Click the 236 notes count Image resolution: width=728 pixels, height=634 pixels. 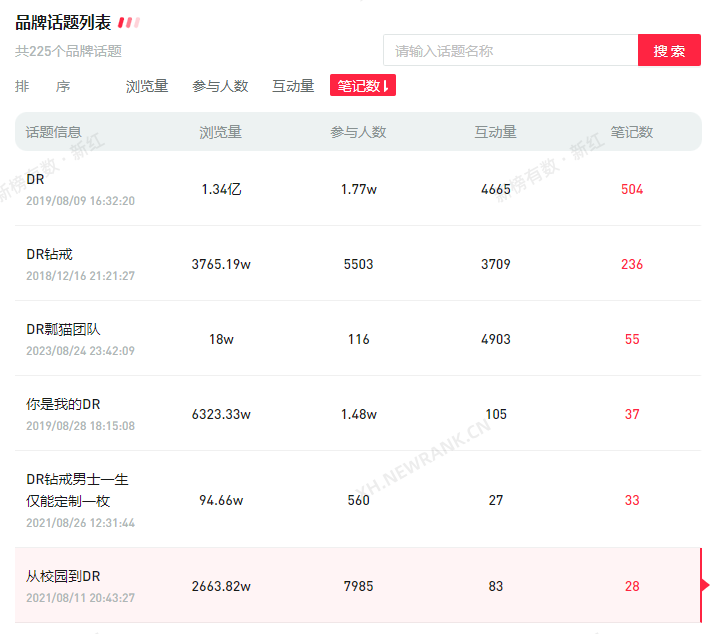pos(632,264)
